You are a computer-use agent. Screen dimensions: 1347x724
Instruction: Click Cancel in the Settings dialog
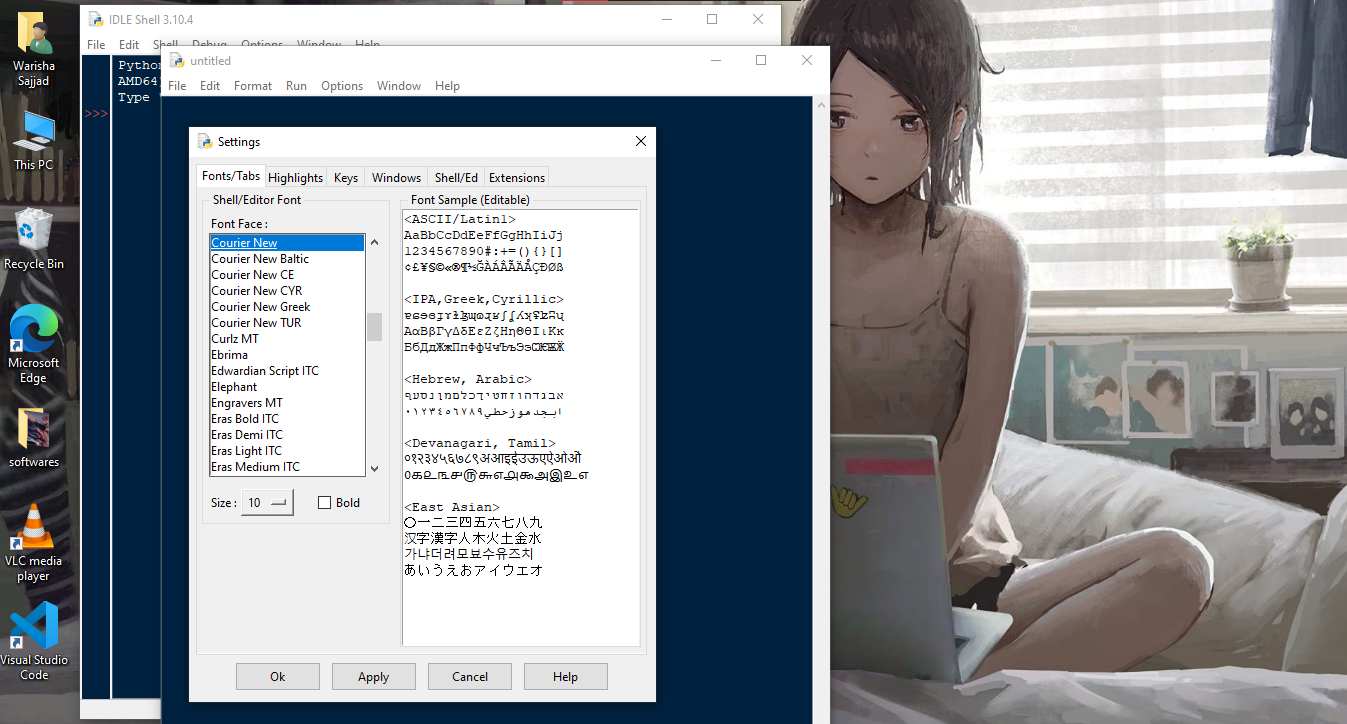(x=470, y=677)
